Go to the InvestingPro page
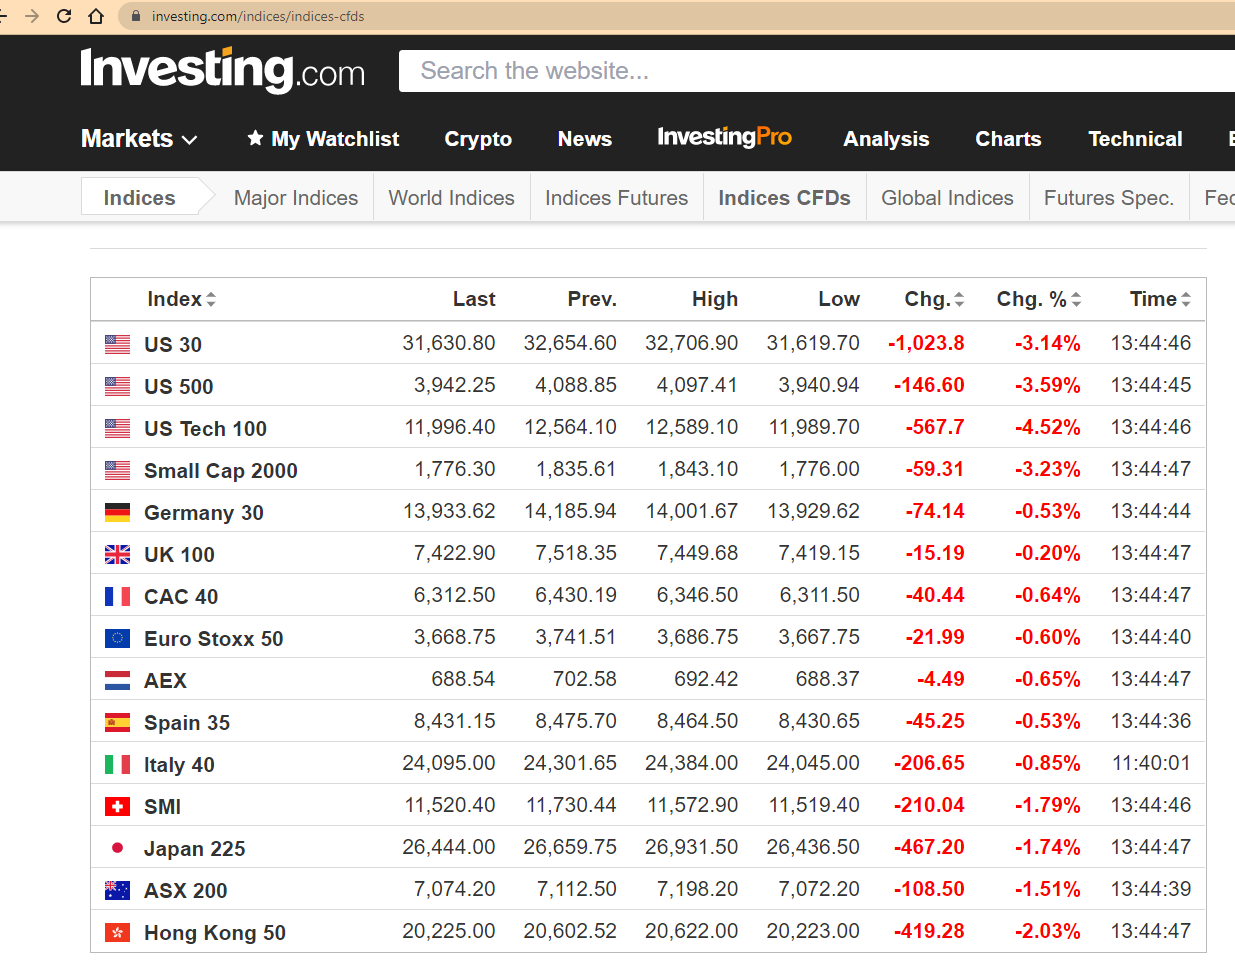 point(724,137)
